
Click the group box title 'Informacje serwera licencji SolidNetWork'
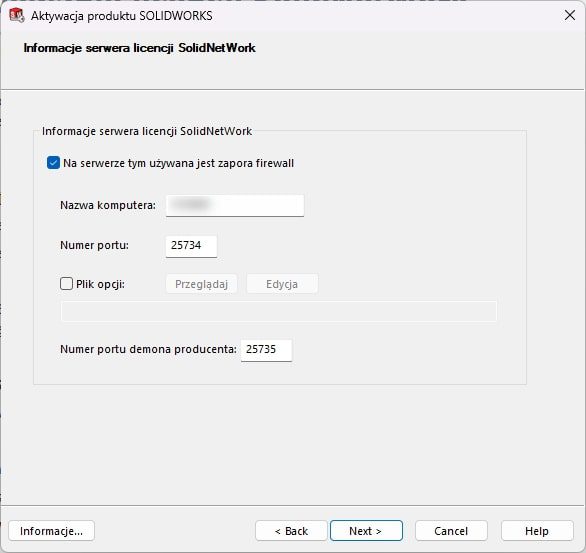[147, 131]
